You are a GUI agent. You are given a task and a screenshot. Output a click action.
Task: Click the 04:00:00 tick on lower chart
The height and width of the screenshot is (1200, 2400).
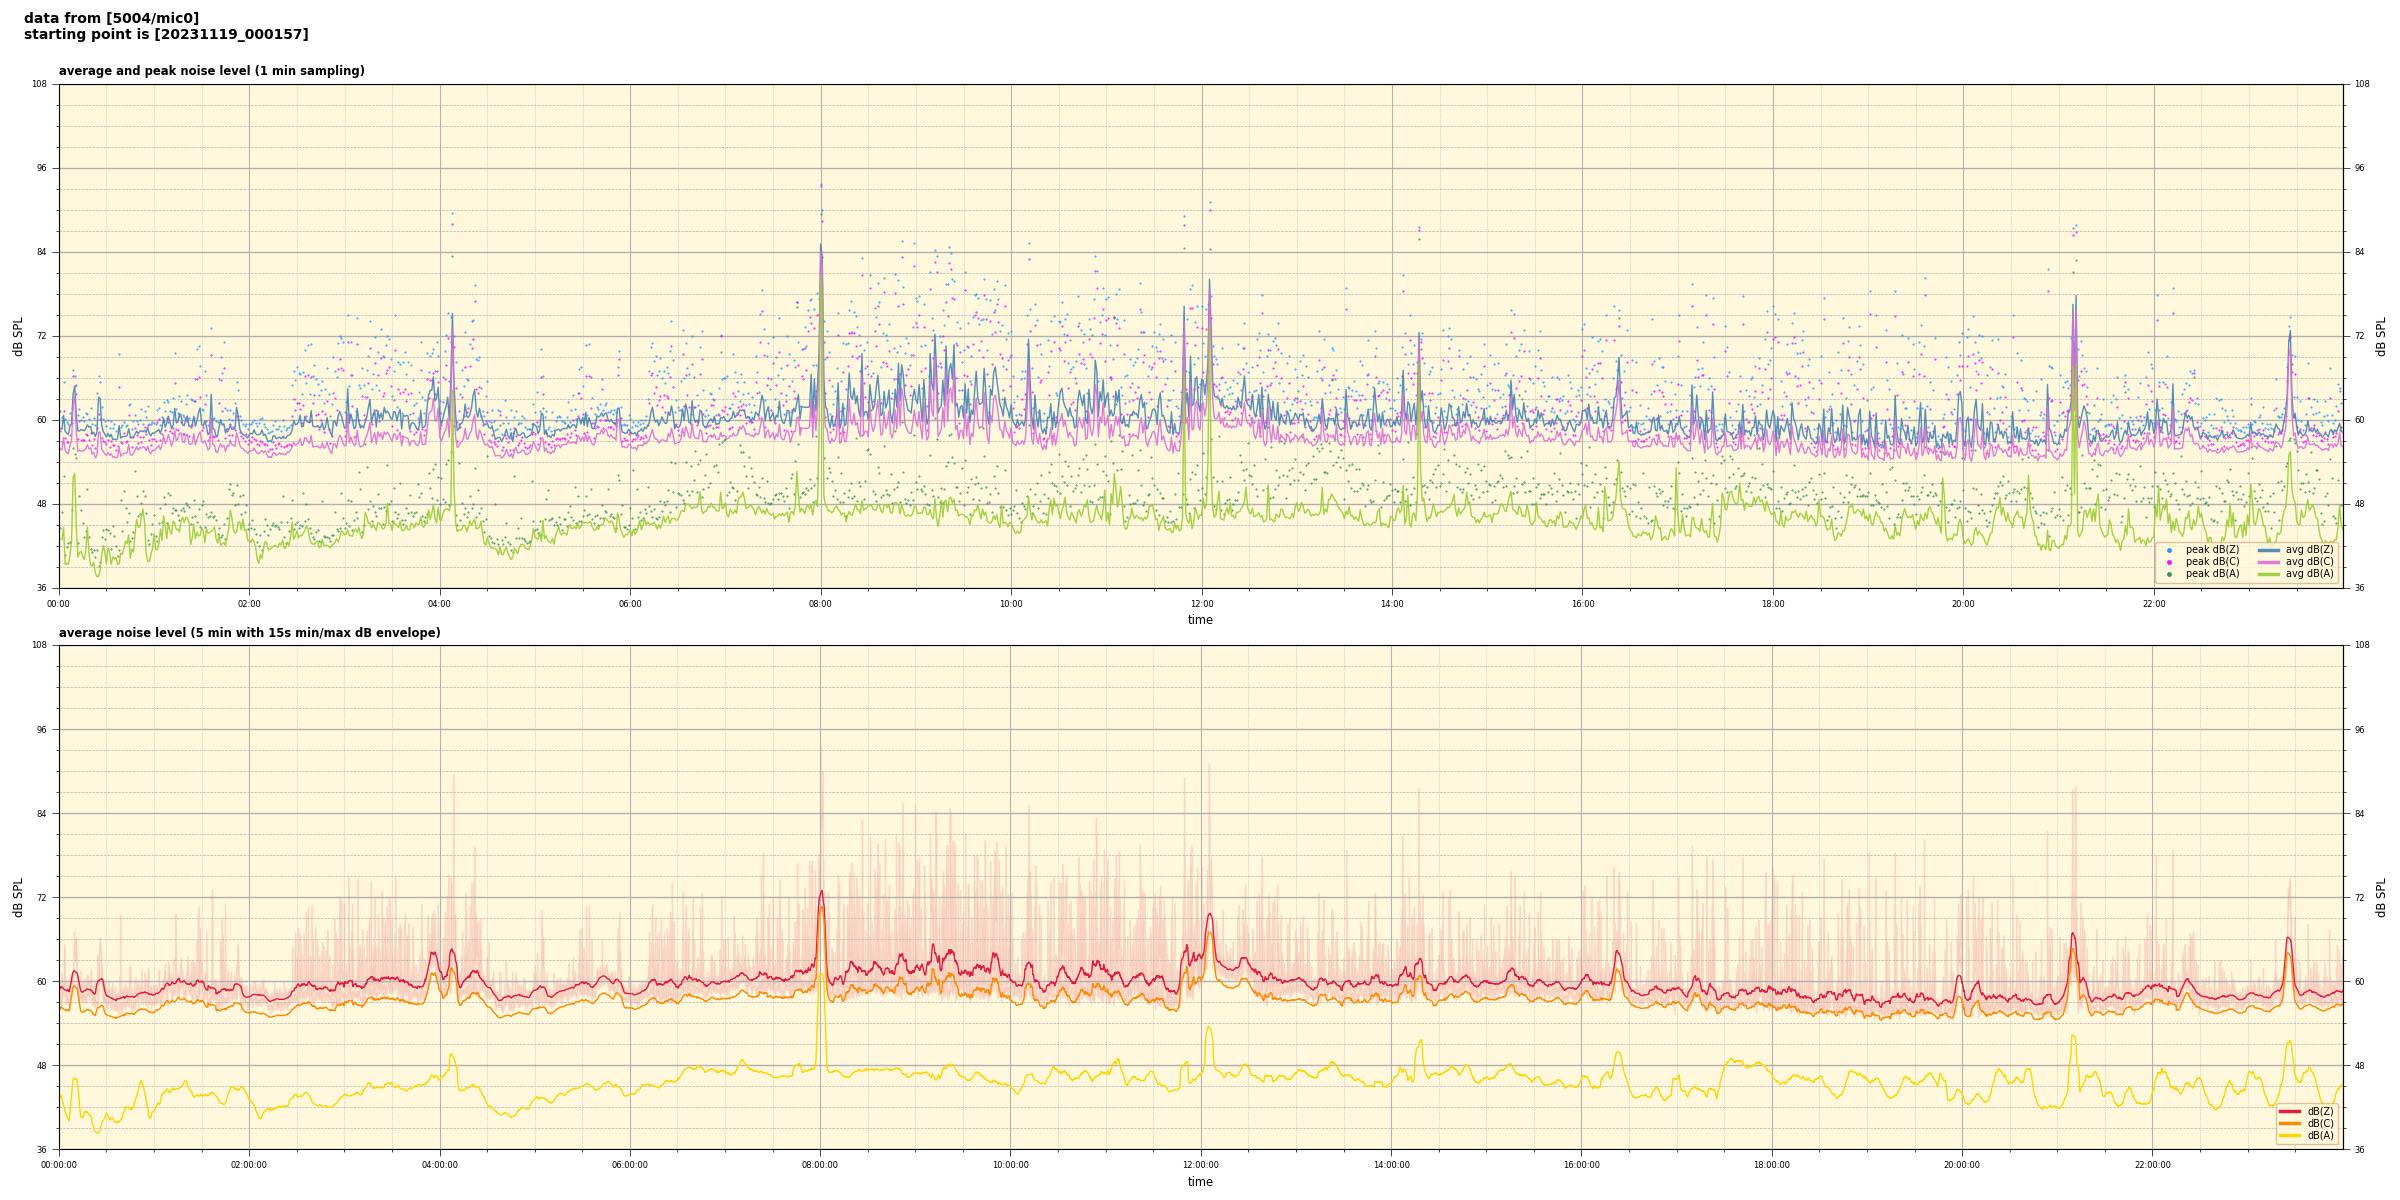click(x=439, y=1165)
